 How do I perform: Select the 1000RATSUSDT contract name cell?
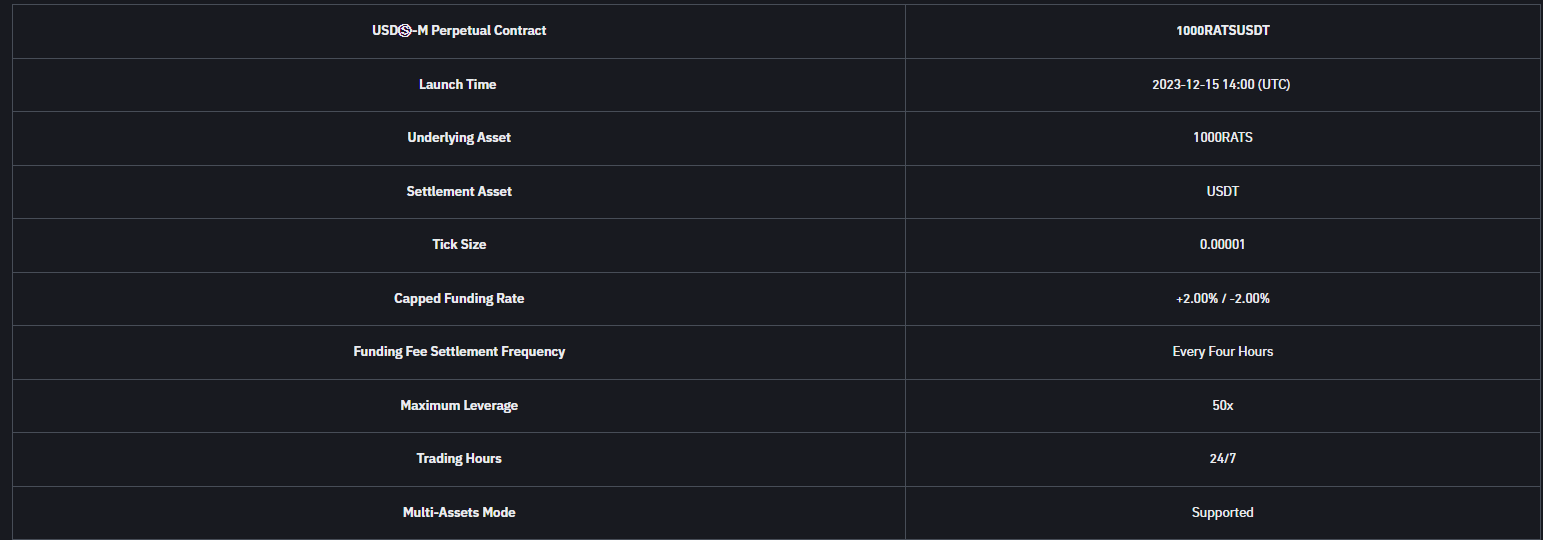1222,30
